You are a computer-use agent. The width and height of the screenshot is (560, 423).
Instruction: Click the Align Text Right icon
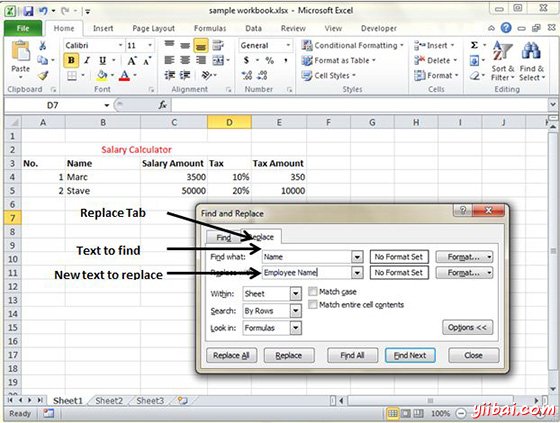[201, 60]
